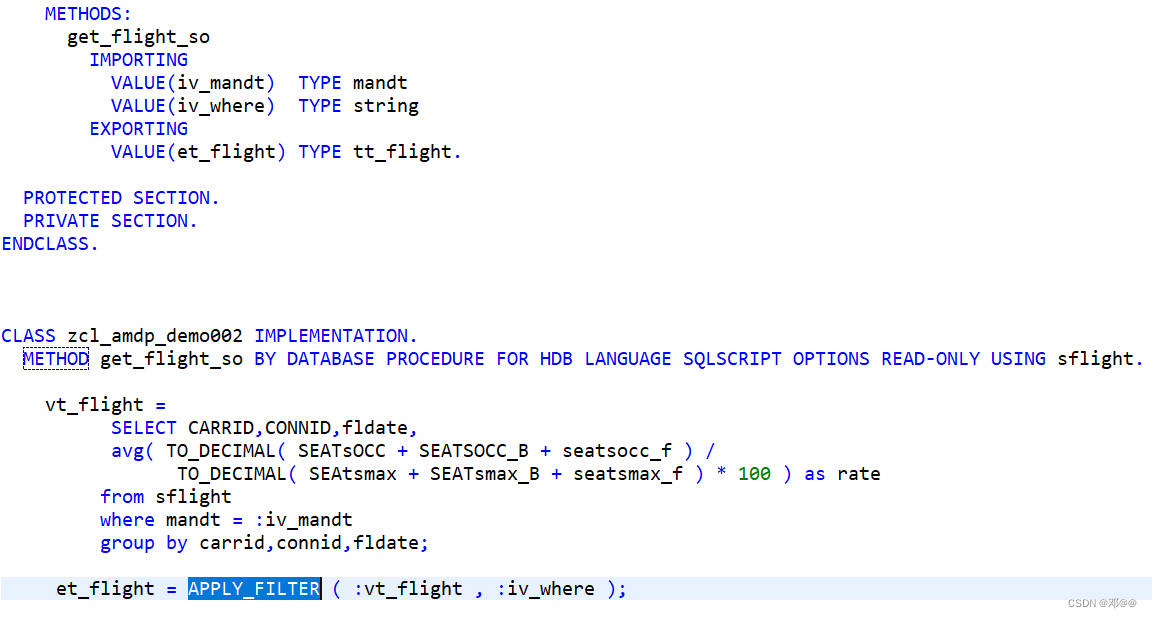Click the highlighted APPLY_FILTER keyword
This screenshot has width=1152, height=618.
click(253, 588)
